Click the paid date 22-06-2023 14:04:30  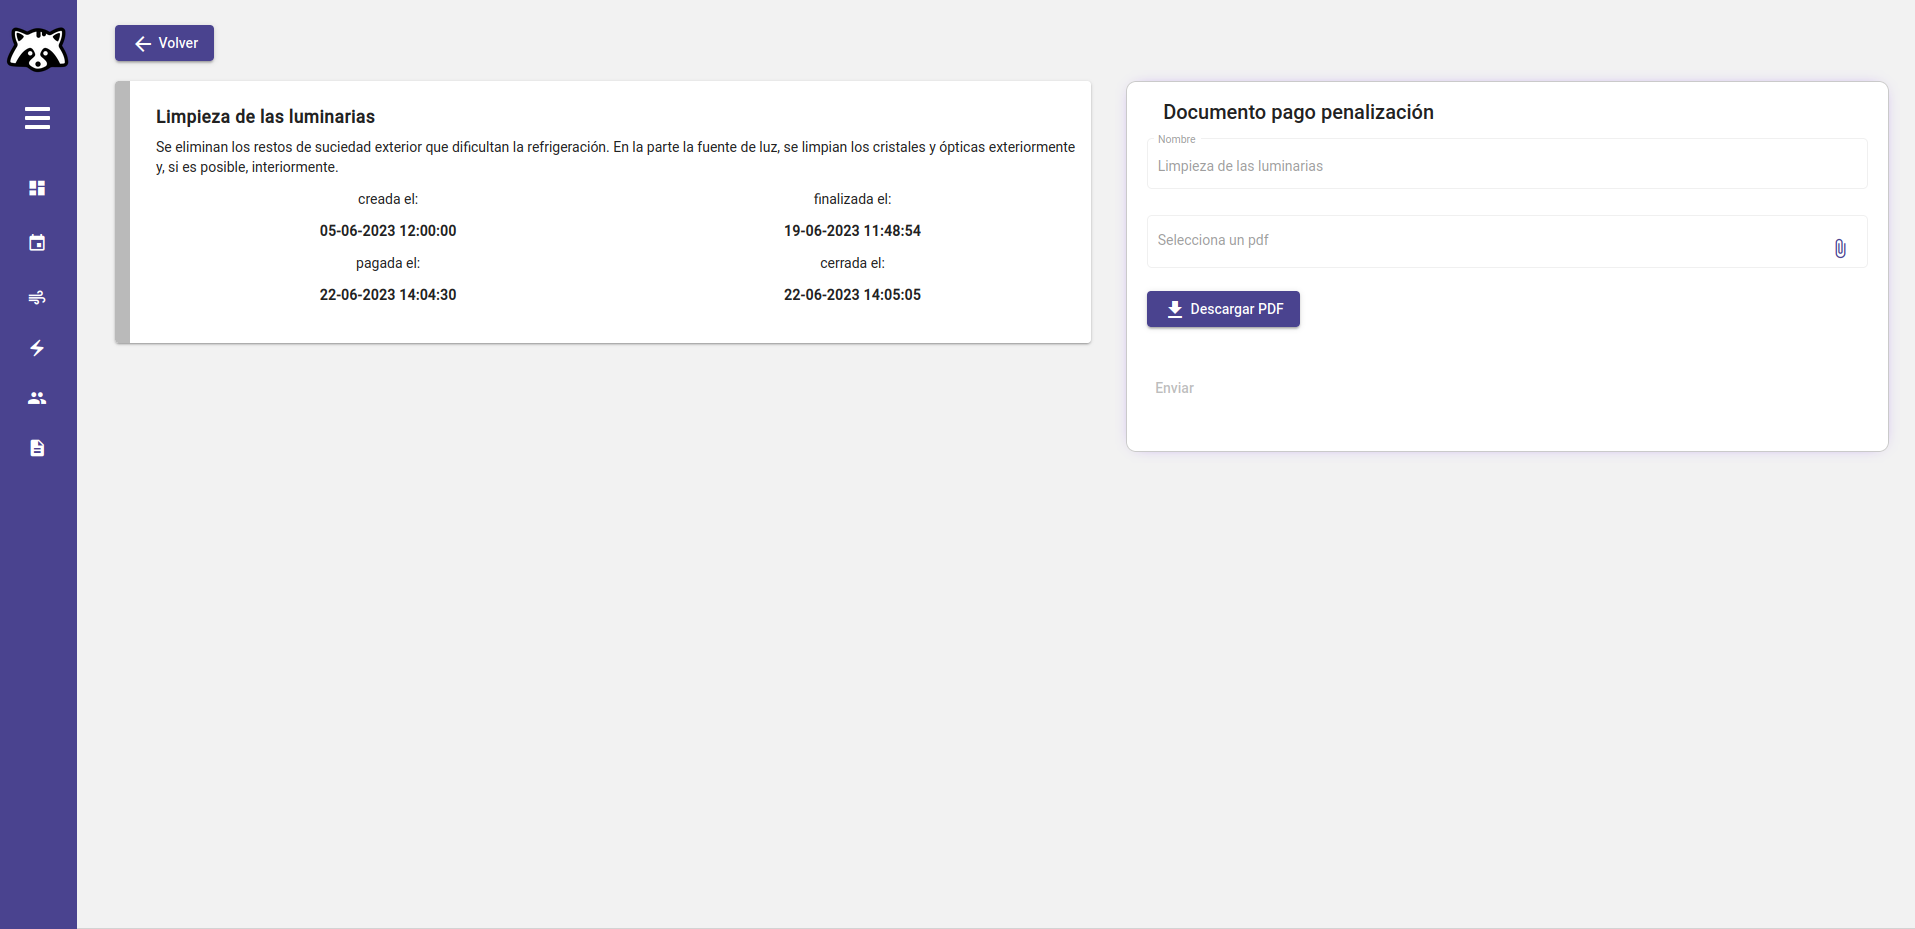[x=388, y=295]
